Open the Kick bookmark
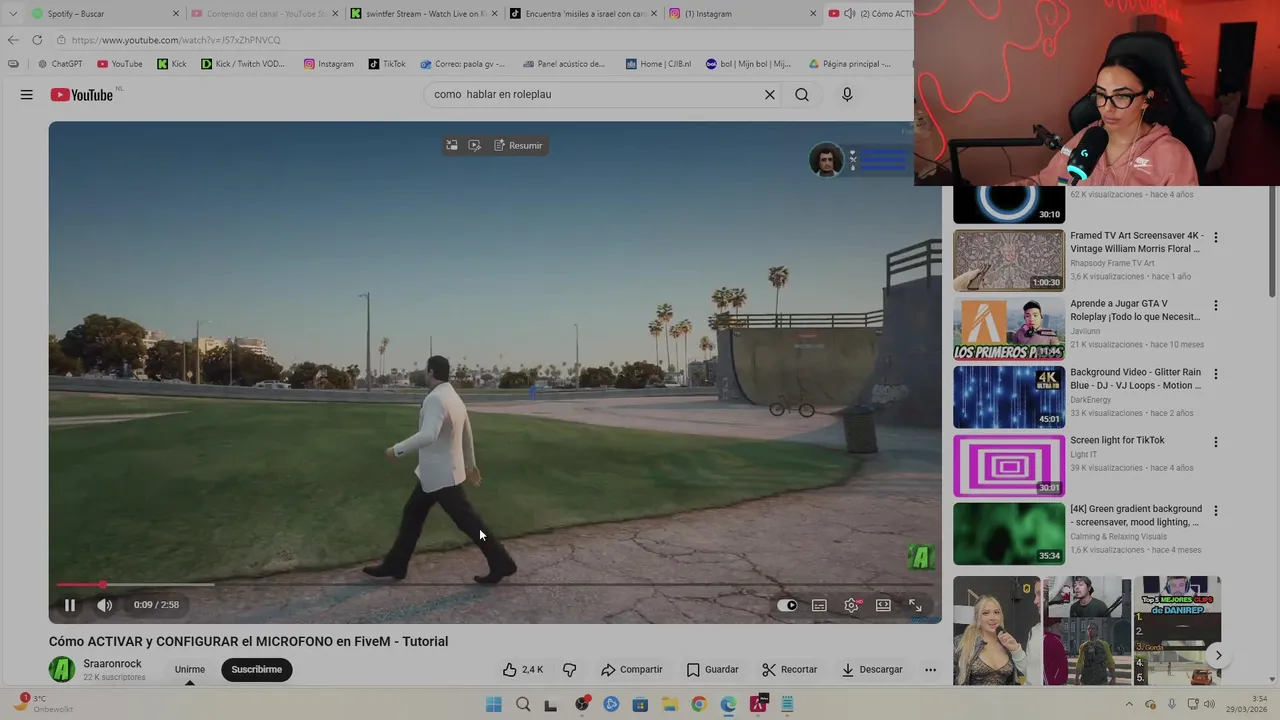This screenshot has width=1280, height=720. 172,64
